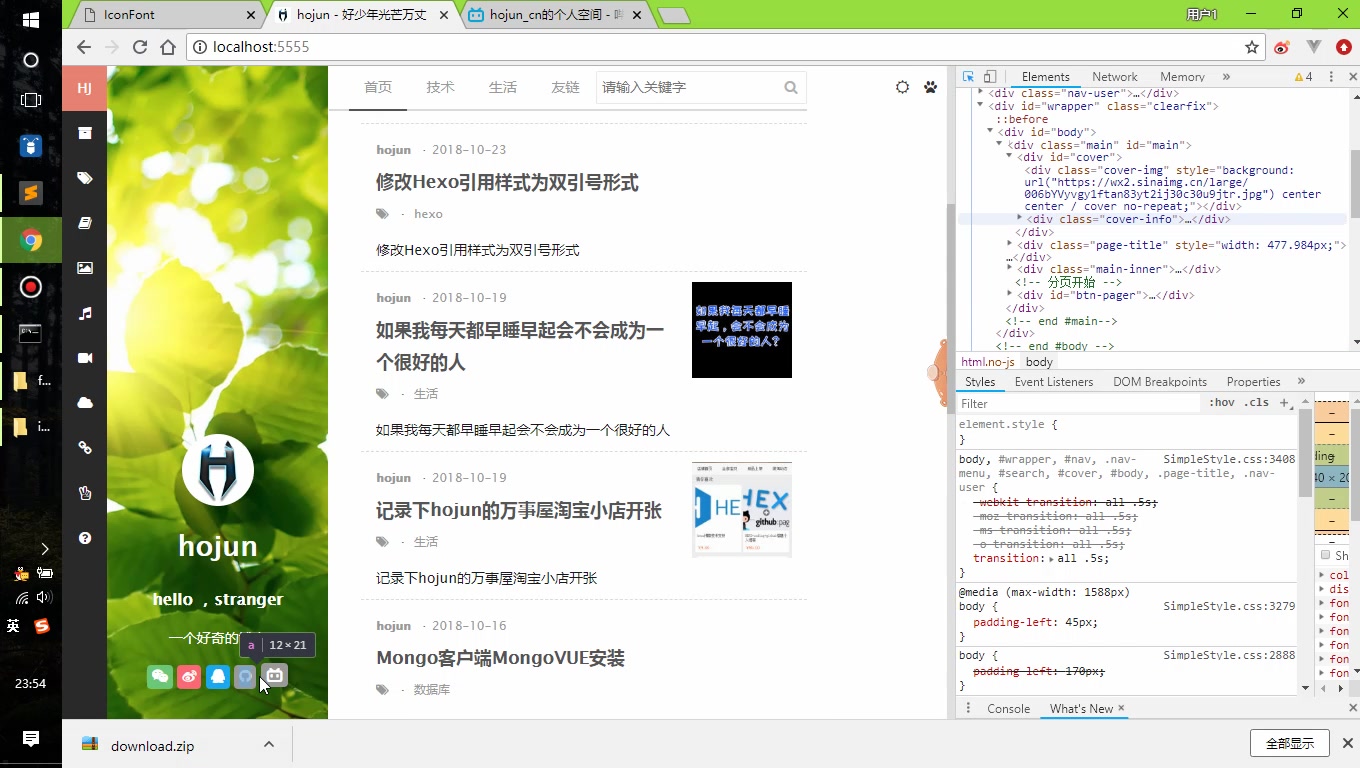Open the QQ social icon
The width and height of the screenshot is (1360, 768).
[x=218, y=677]
